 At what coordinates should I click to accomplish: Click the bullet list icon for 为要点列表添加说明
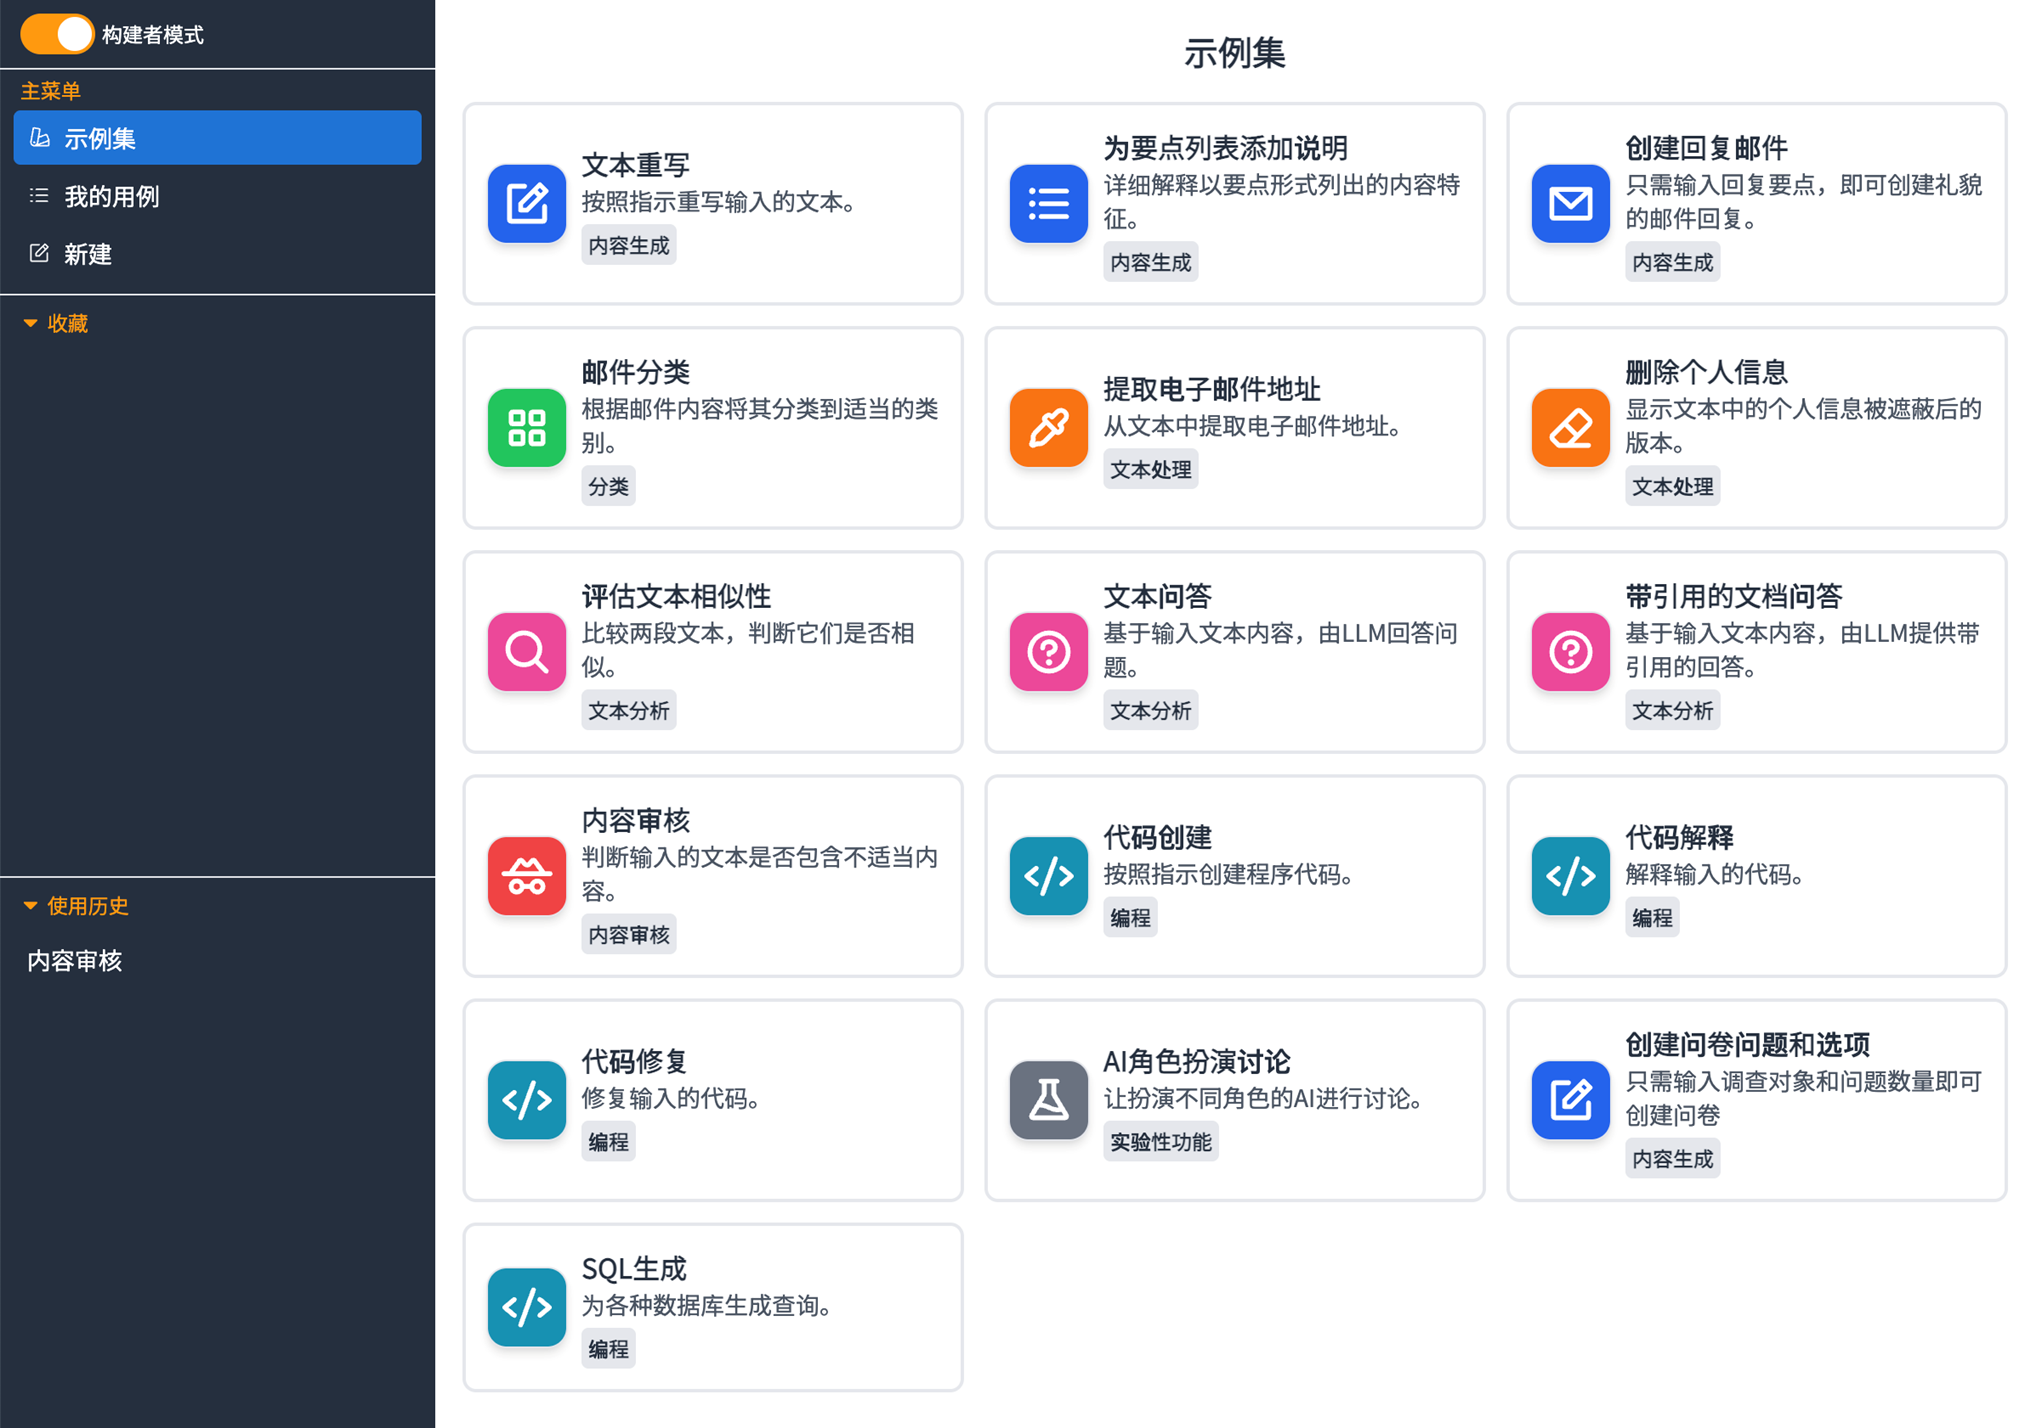(1047, 204)
